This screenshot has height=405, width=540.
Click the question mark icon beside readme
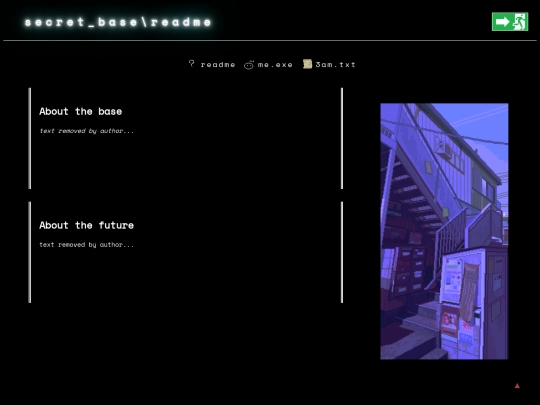coord(192,64)
